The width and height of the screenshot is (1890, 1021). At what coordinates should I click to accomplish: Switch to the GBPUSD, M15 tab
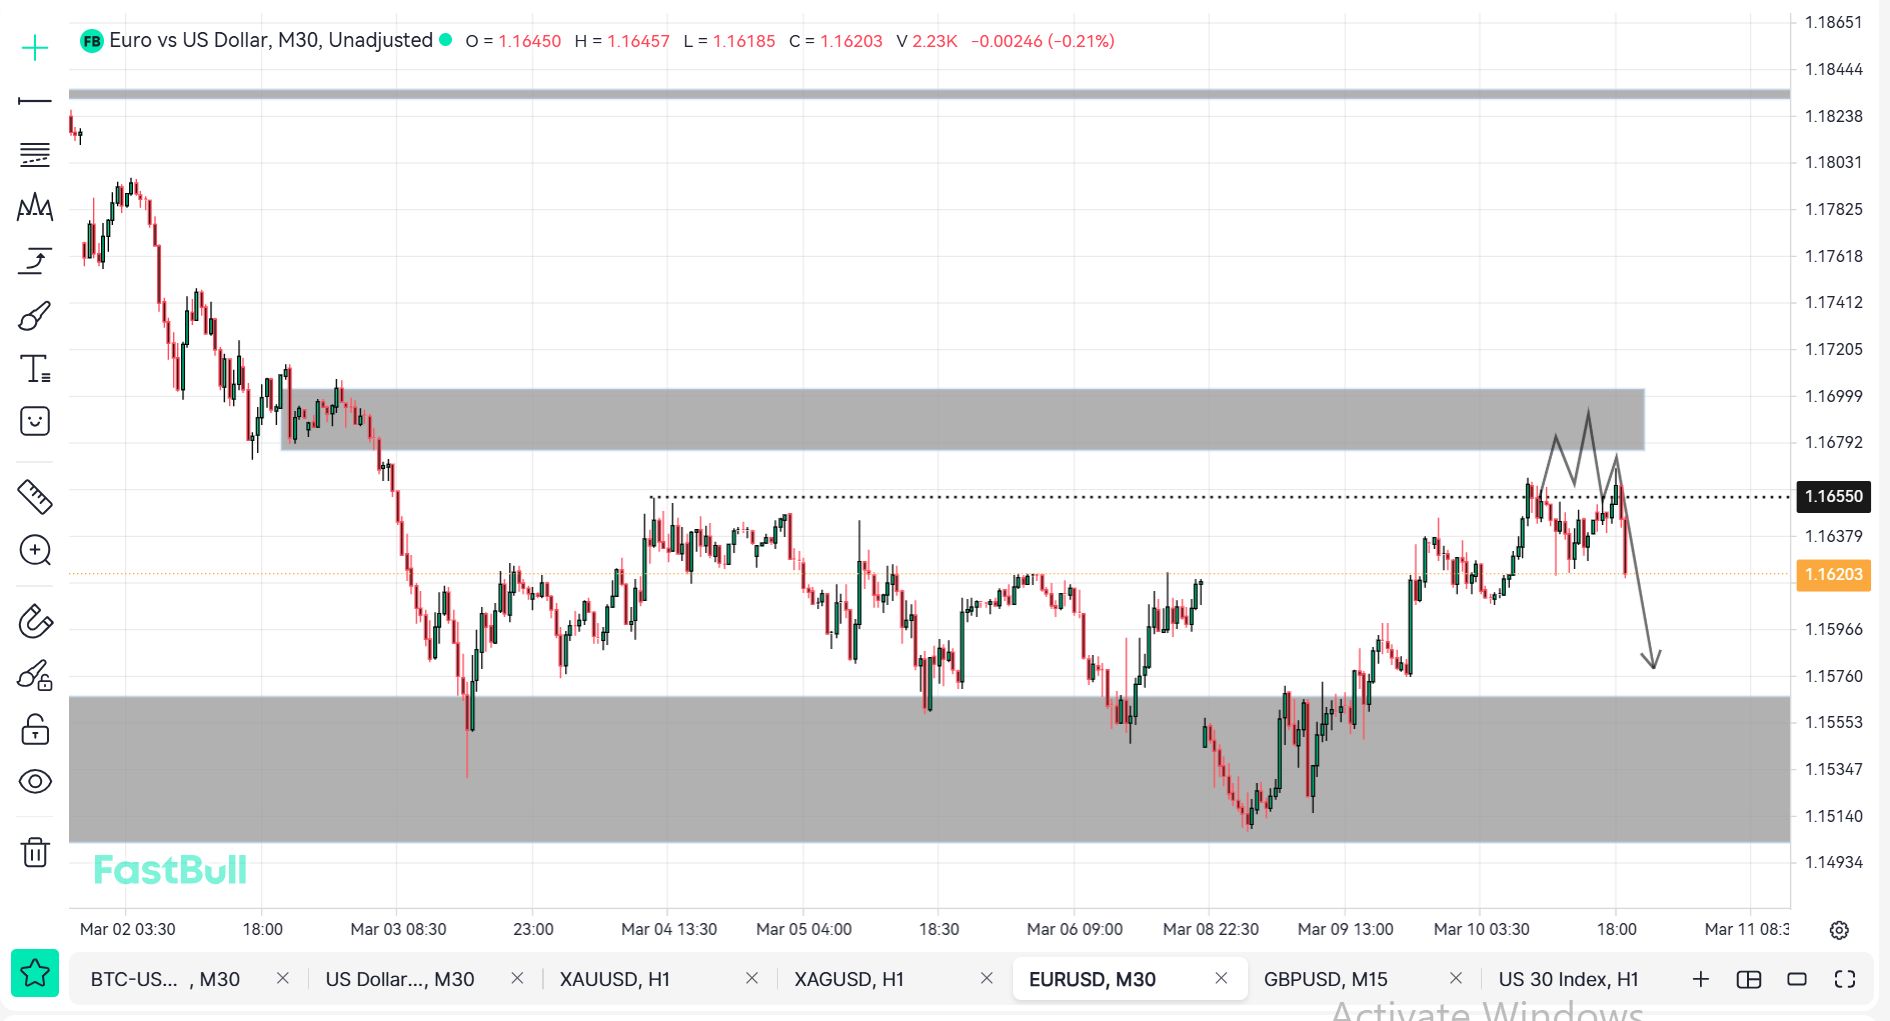(1325, 979)
